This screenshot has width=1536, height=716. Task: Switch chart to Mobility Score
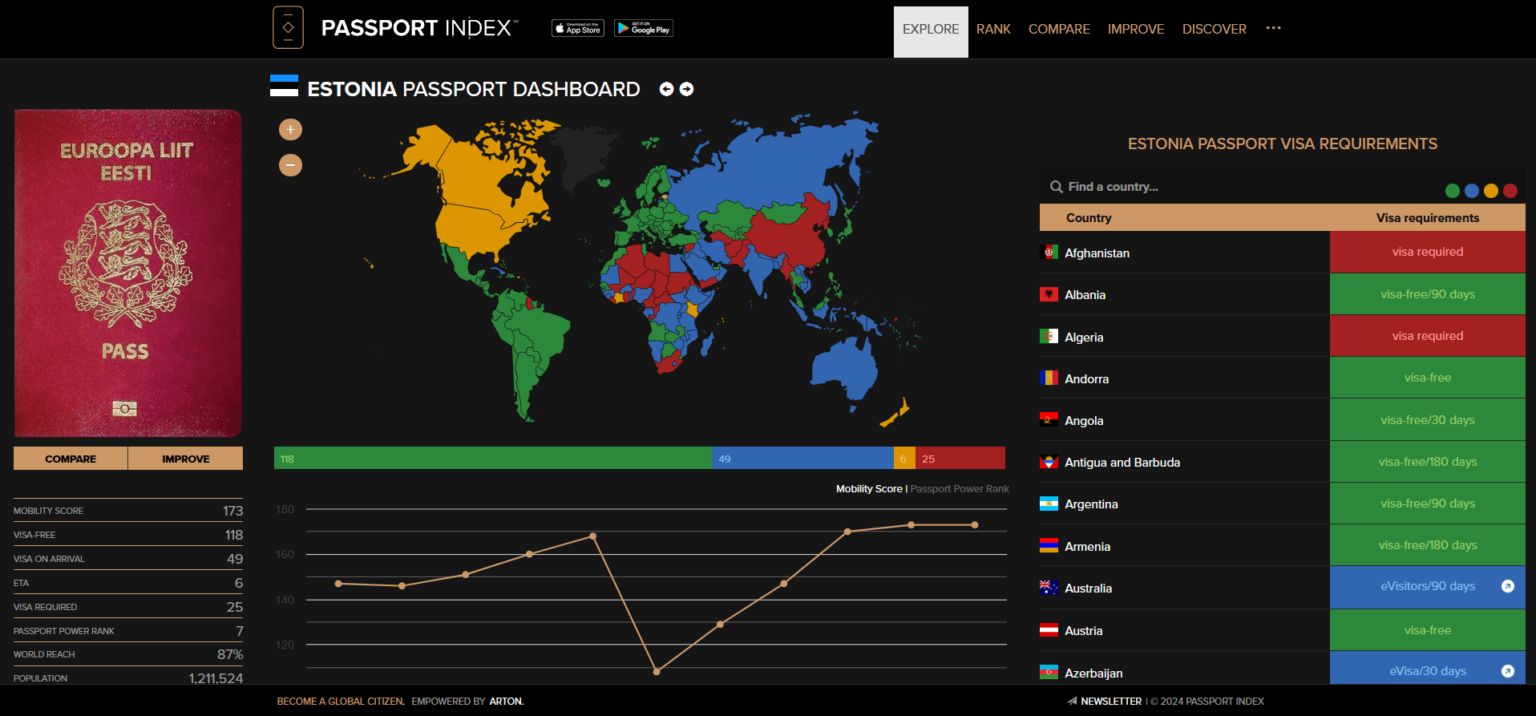pos(869,489)
